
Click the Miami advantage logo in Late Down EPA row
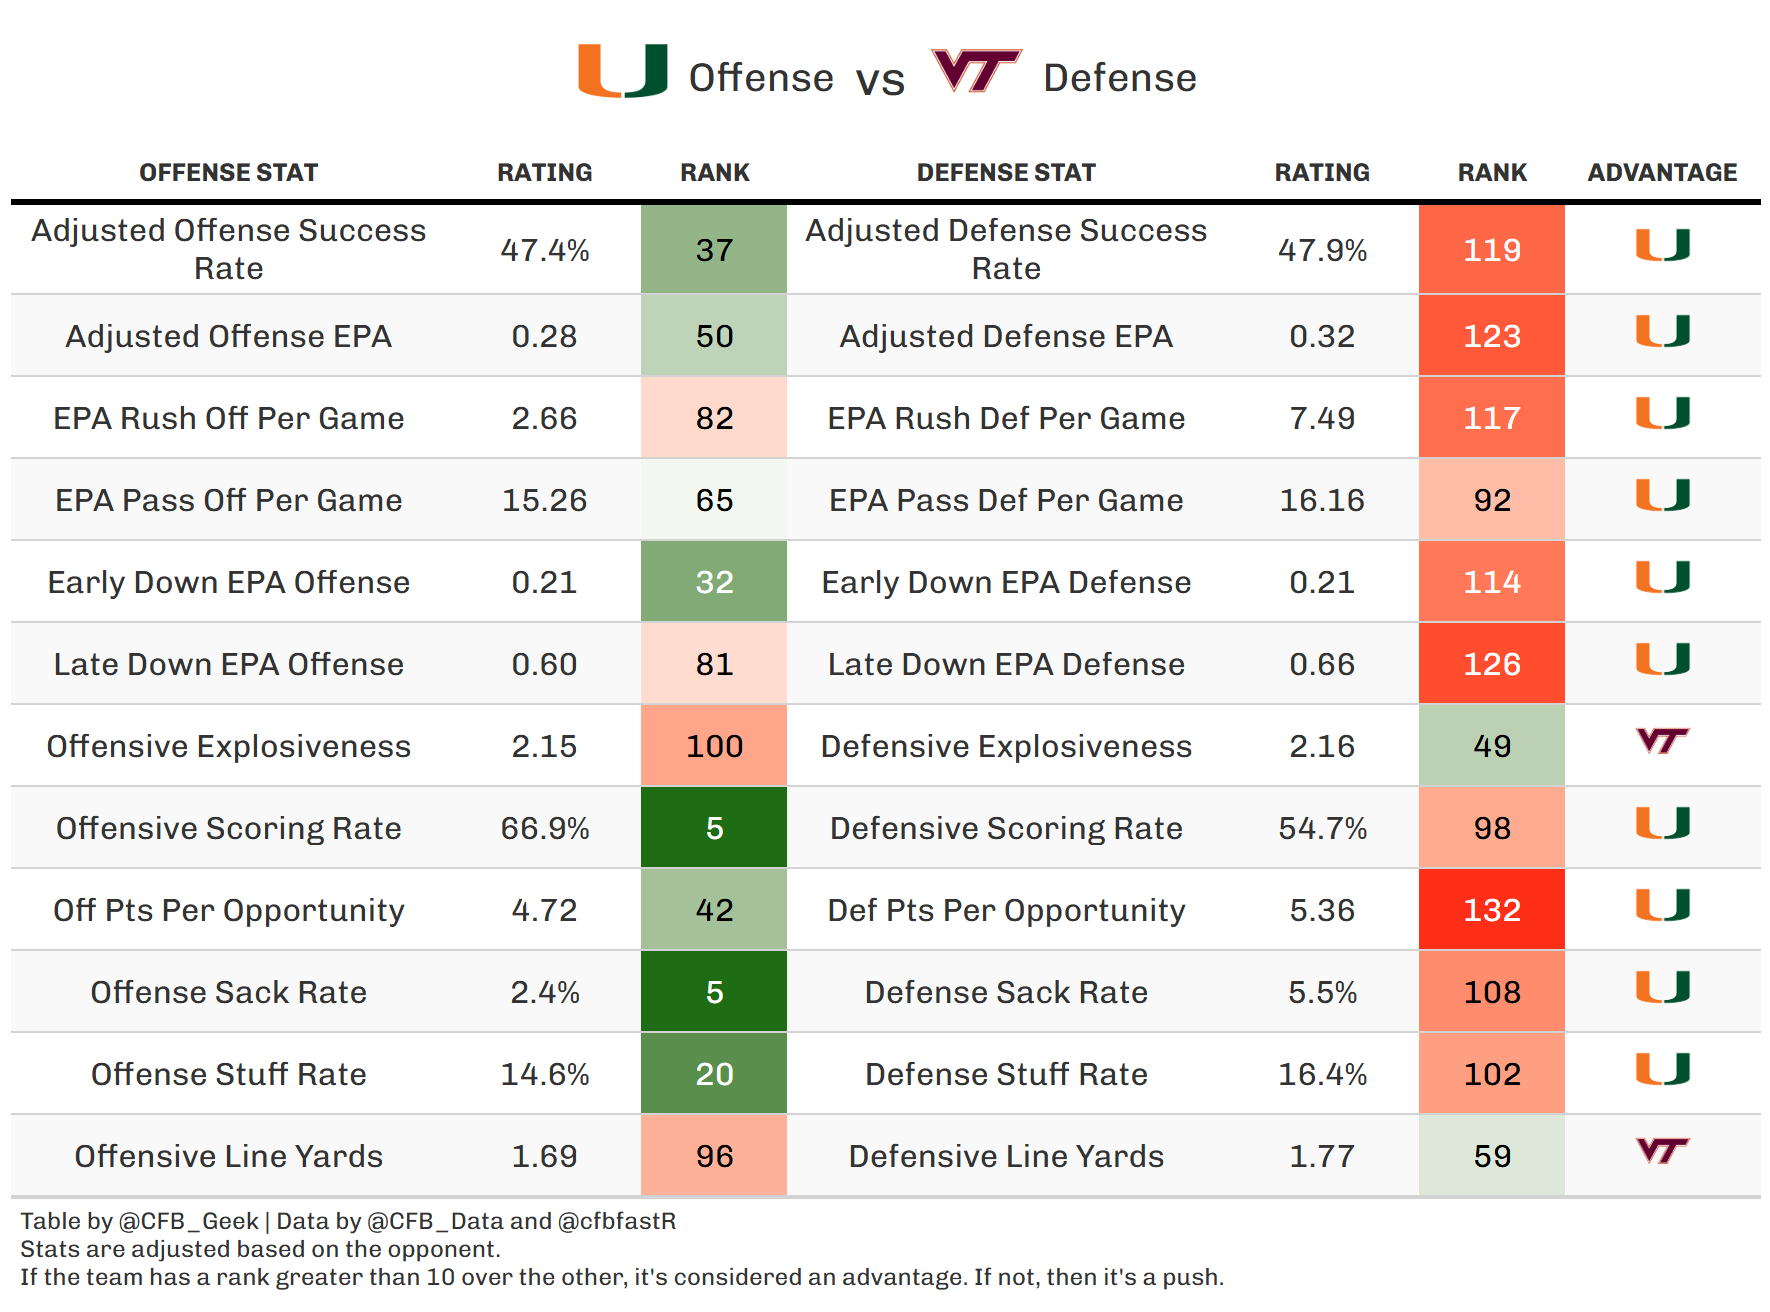1662,659
